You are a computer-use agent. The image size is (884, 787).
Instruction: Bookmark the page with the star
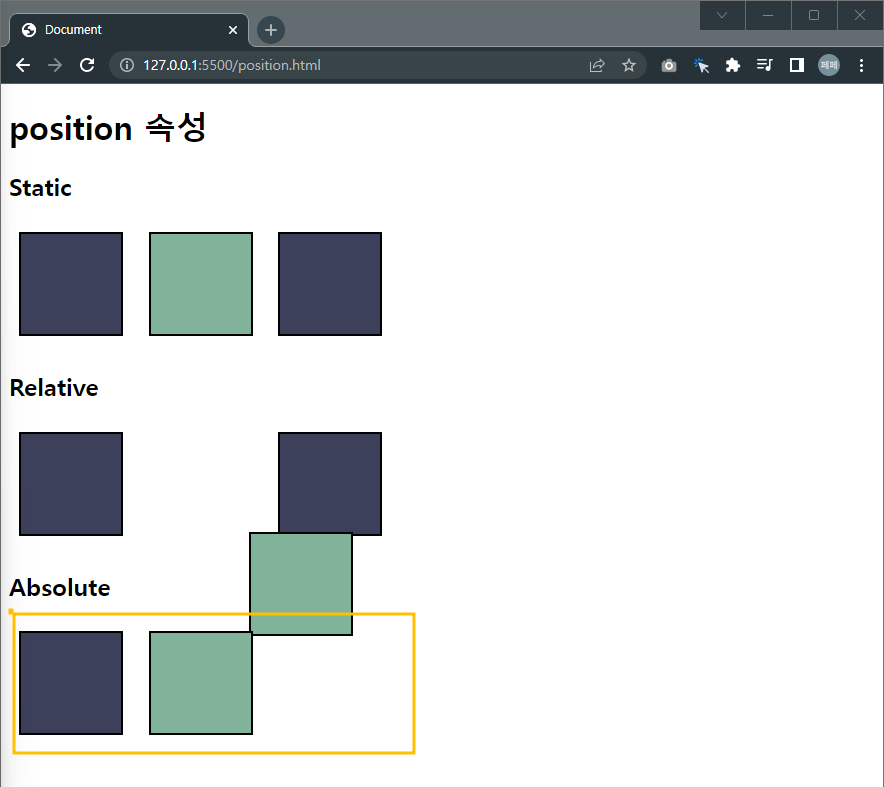pyautogui.click(x=629, y=65)
